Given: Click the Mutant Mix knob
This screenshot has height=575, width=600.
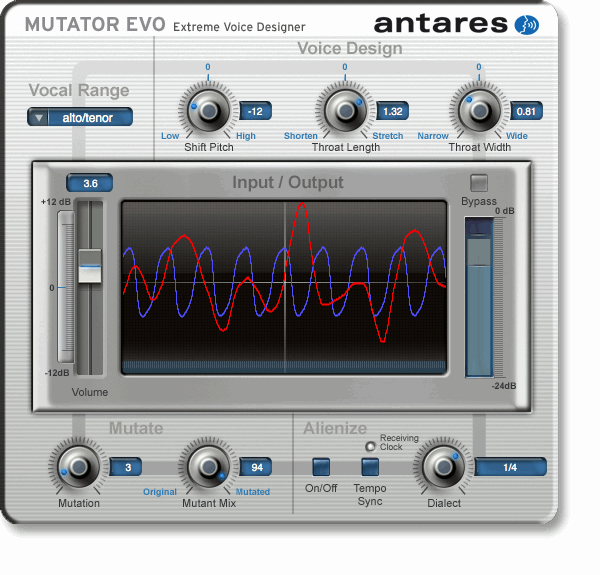Looking at the screenshot, I should (x=208, y=467).
